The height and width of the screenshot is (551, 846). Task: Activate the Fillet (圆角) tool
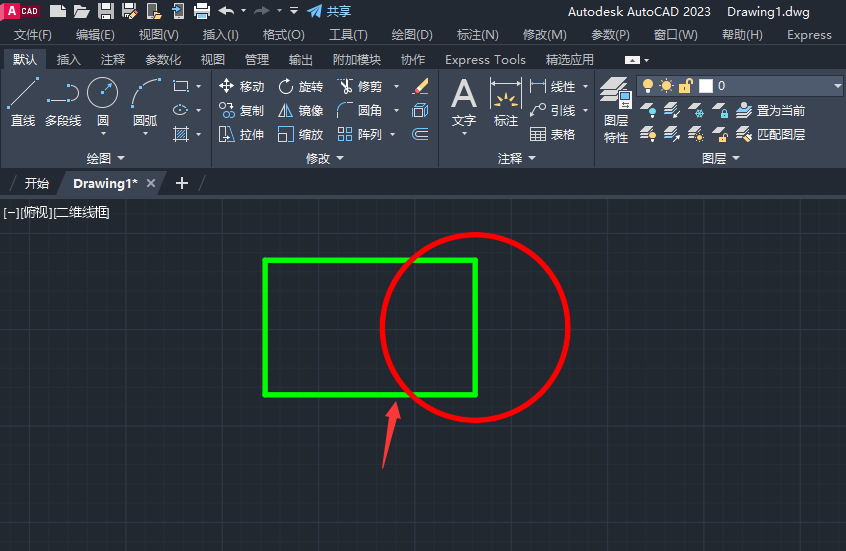coord(360,111)
